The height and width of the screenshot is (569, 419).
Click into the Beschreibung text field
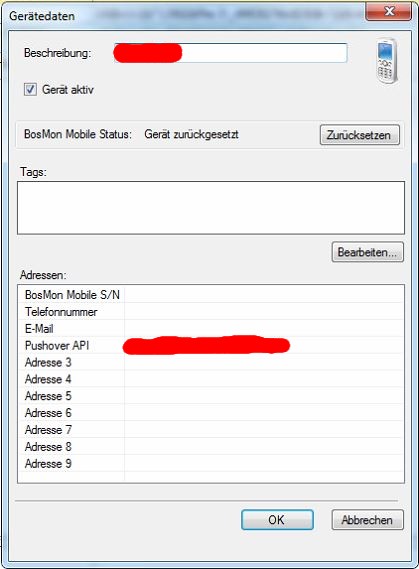(x=230, y=53)
